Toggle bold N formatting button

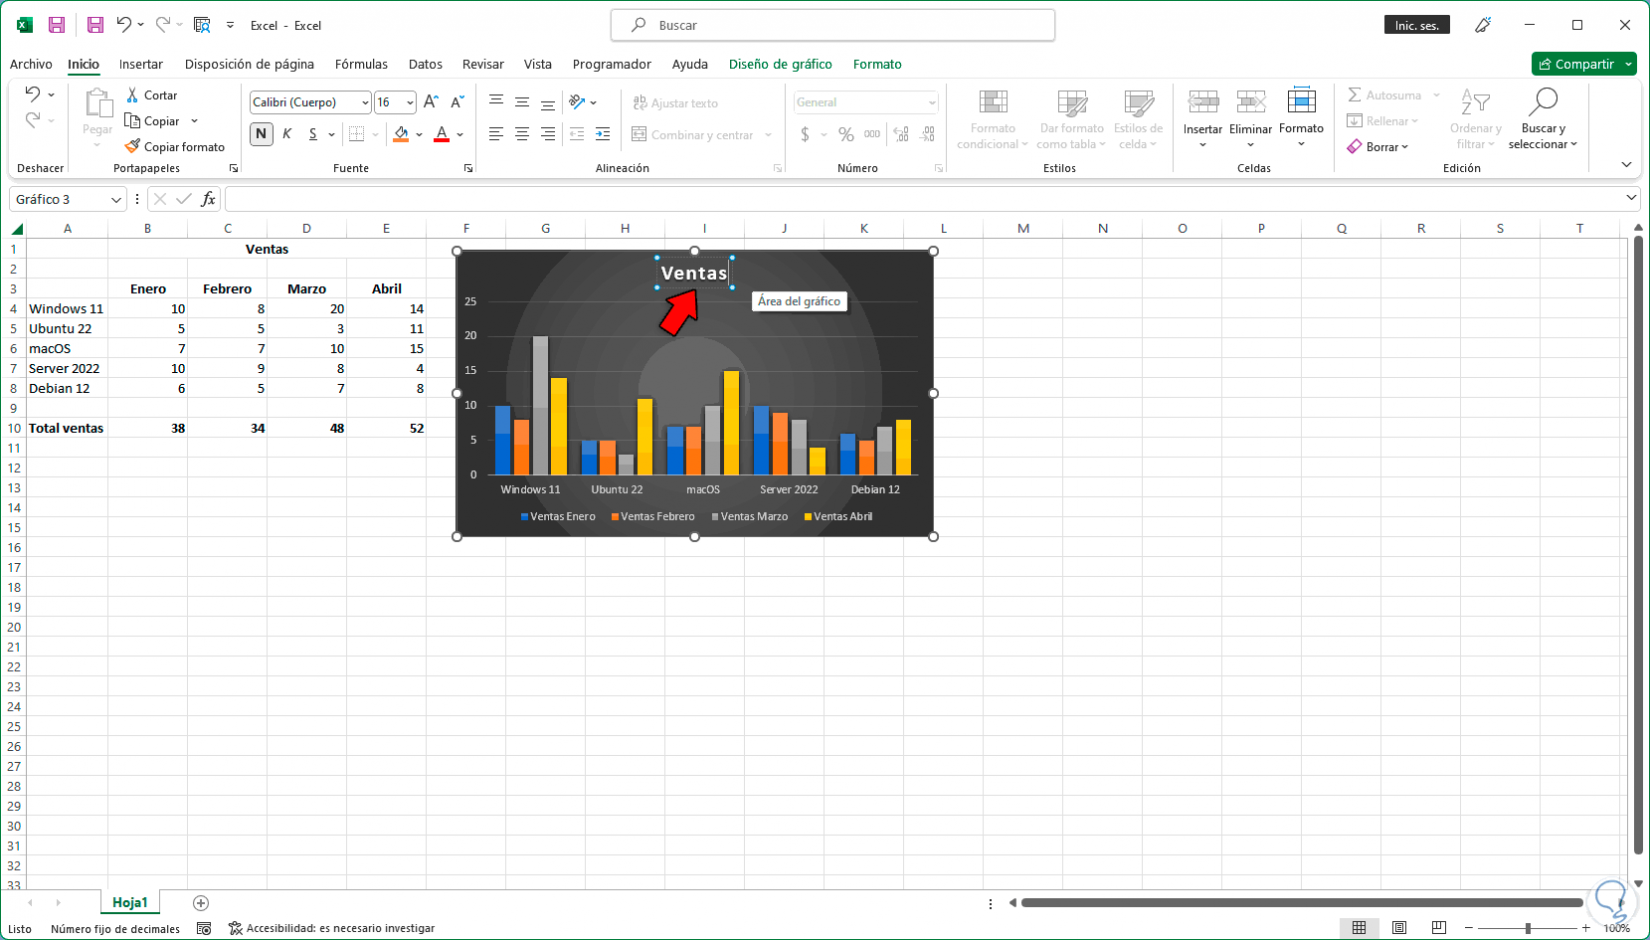(261, 134)
